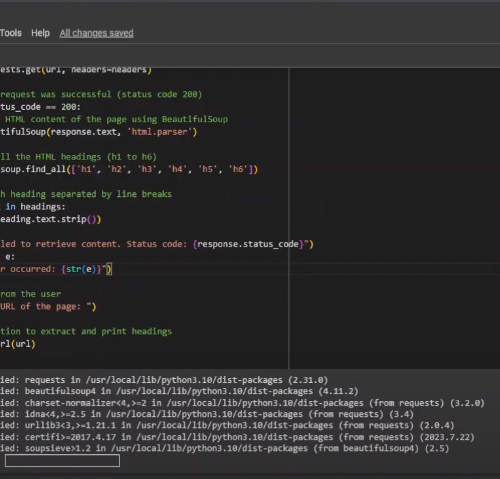Click the 'All changes saved' link
The height and width of the screenshot is (479, 500).
click(96, 33)
